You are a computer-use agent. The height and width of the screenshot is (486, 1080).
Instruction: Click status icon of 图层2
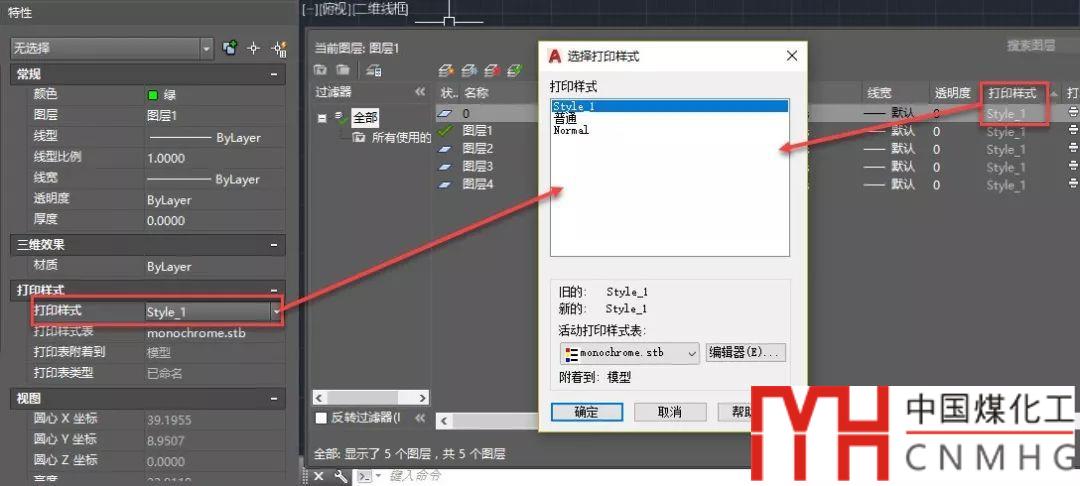click(446, 148)
